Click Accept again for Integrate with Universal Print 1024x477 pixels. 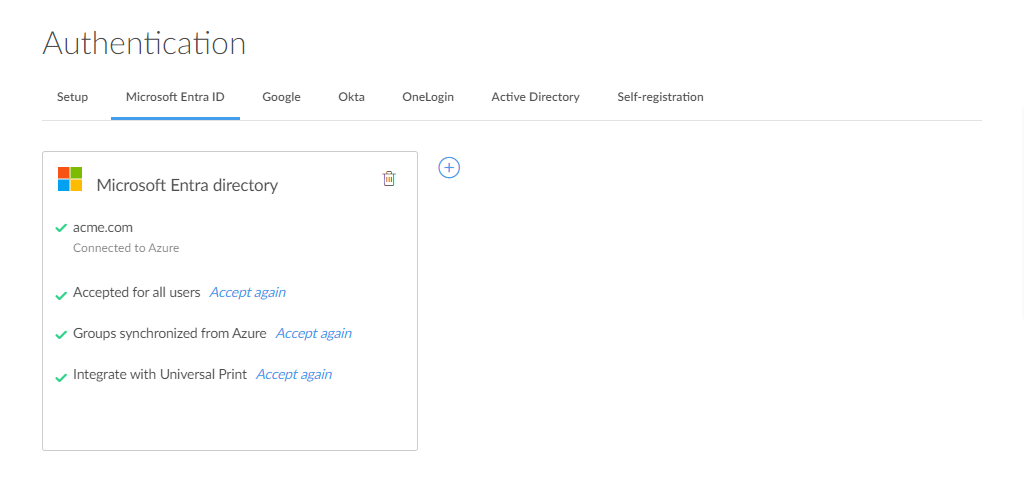coord(294,374)
